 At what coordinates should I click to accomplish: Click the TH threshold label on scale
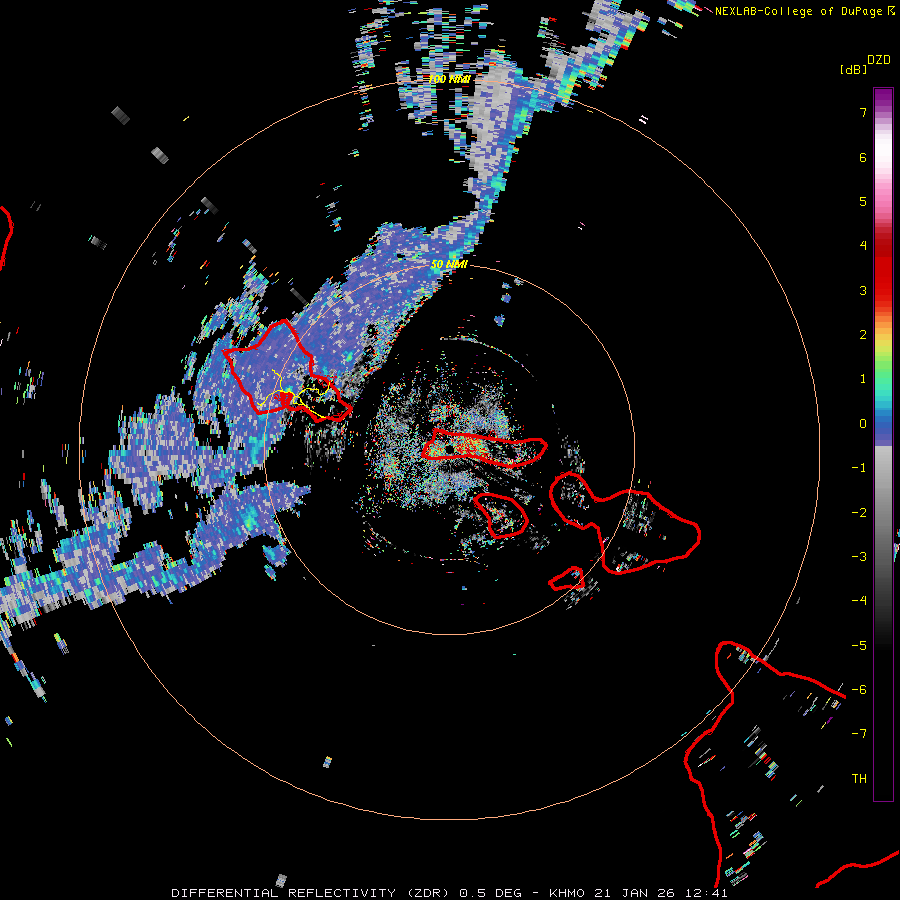(x=859, y=779)
